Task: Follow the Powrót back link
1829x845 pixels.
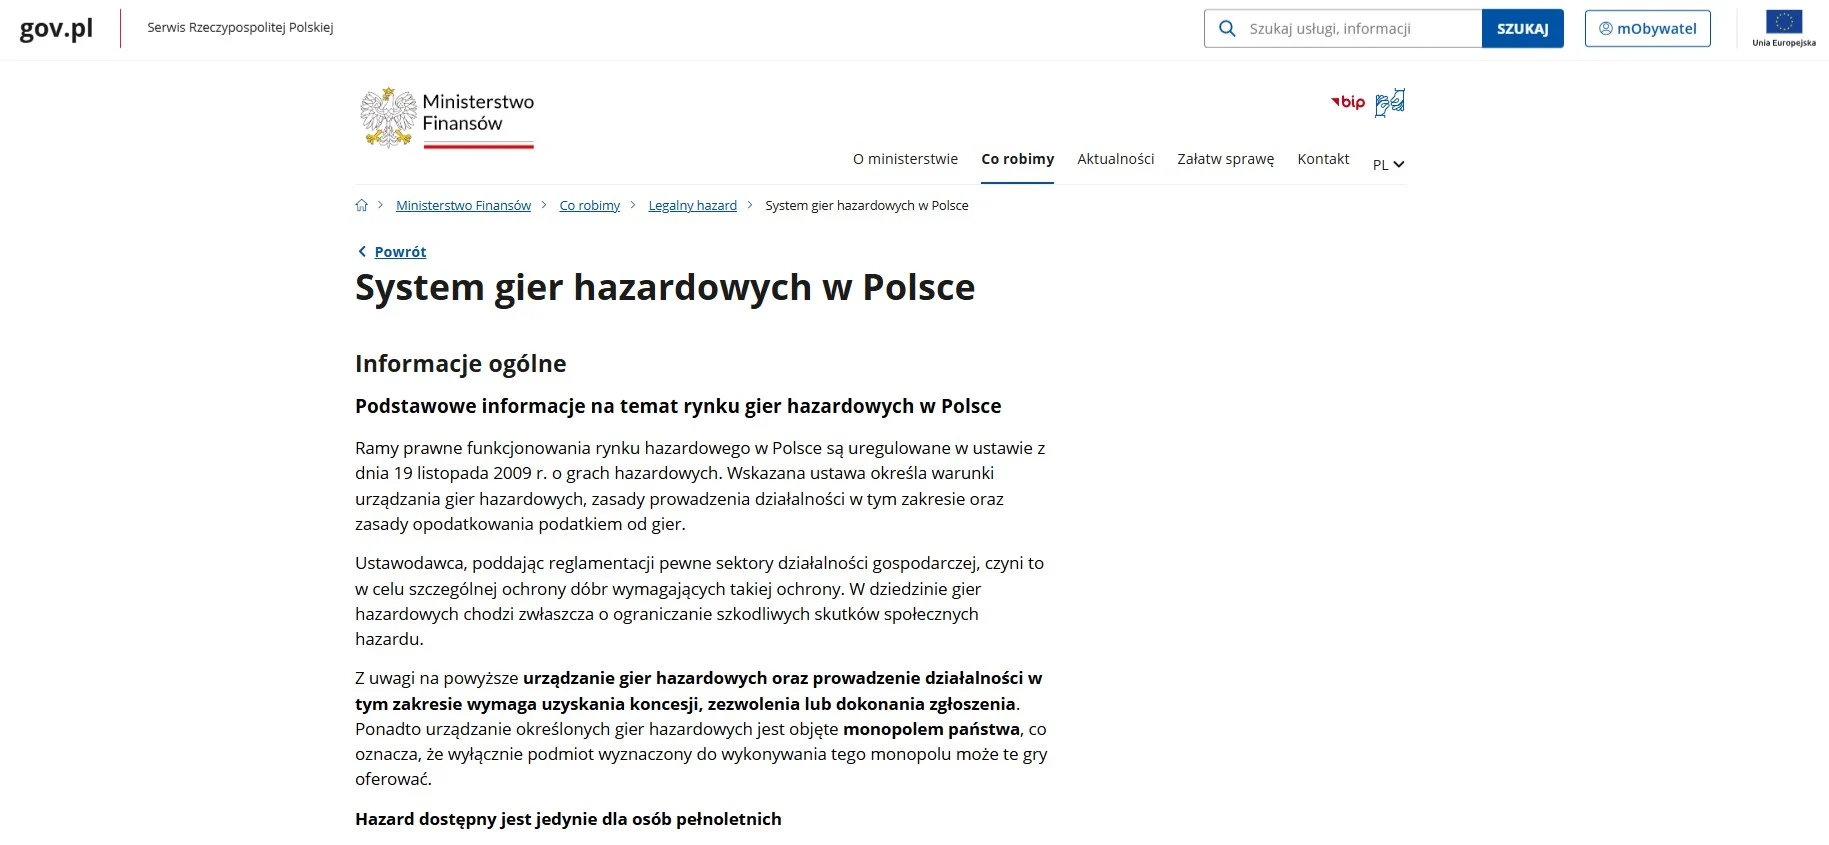Action: 400,252
